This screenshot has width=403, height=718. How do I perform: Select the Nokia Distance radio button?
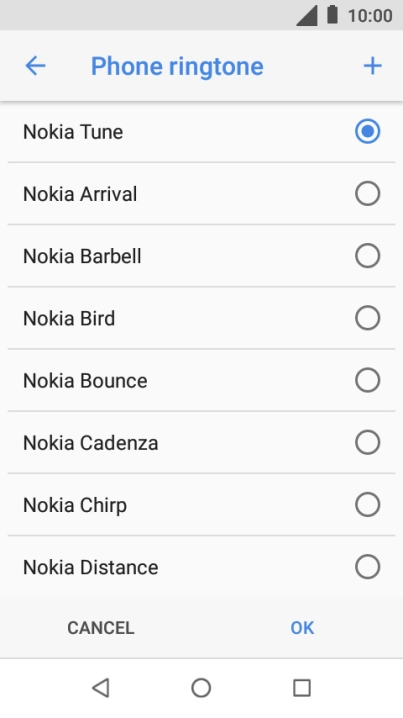click(367, 567)
